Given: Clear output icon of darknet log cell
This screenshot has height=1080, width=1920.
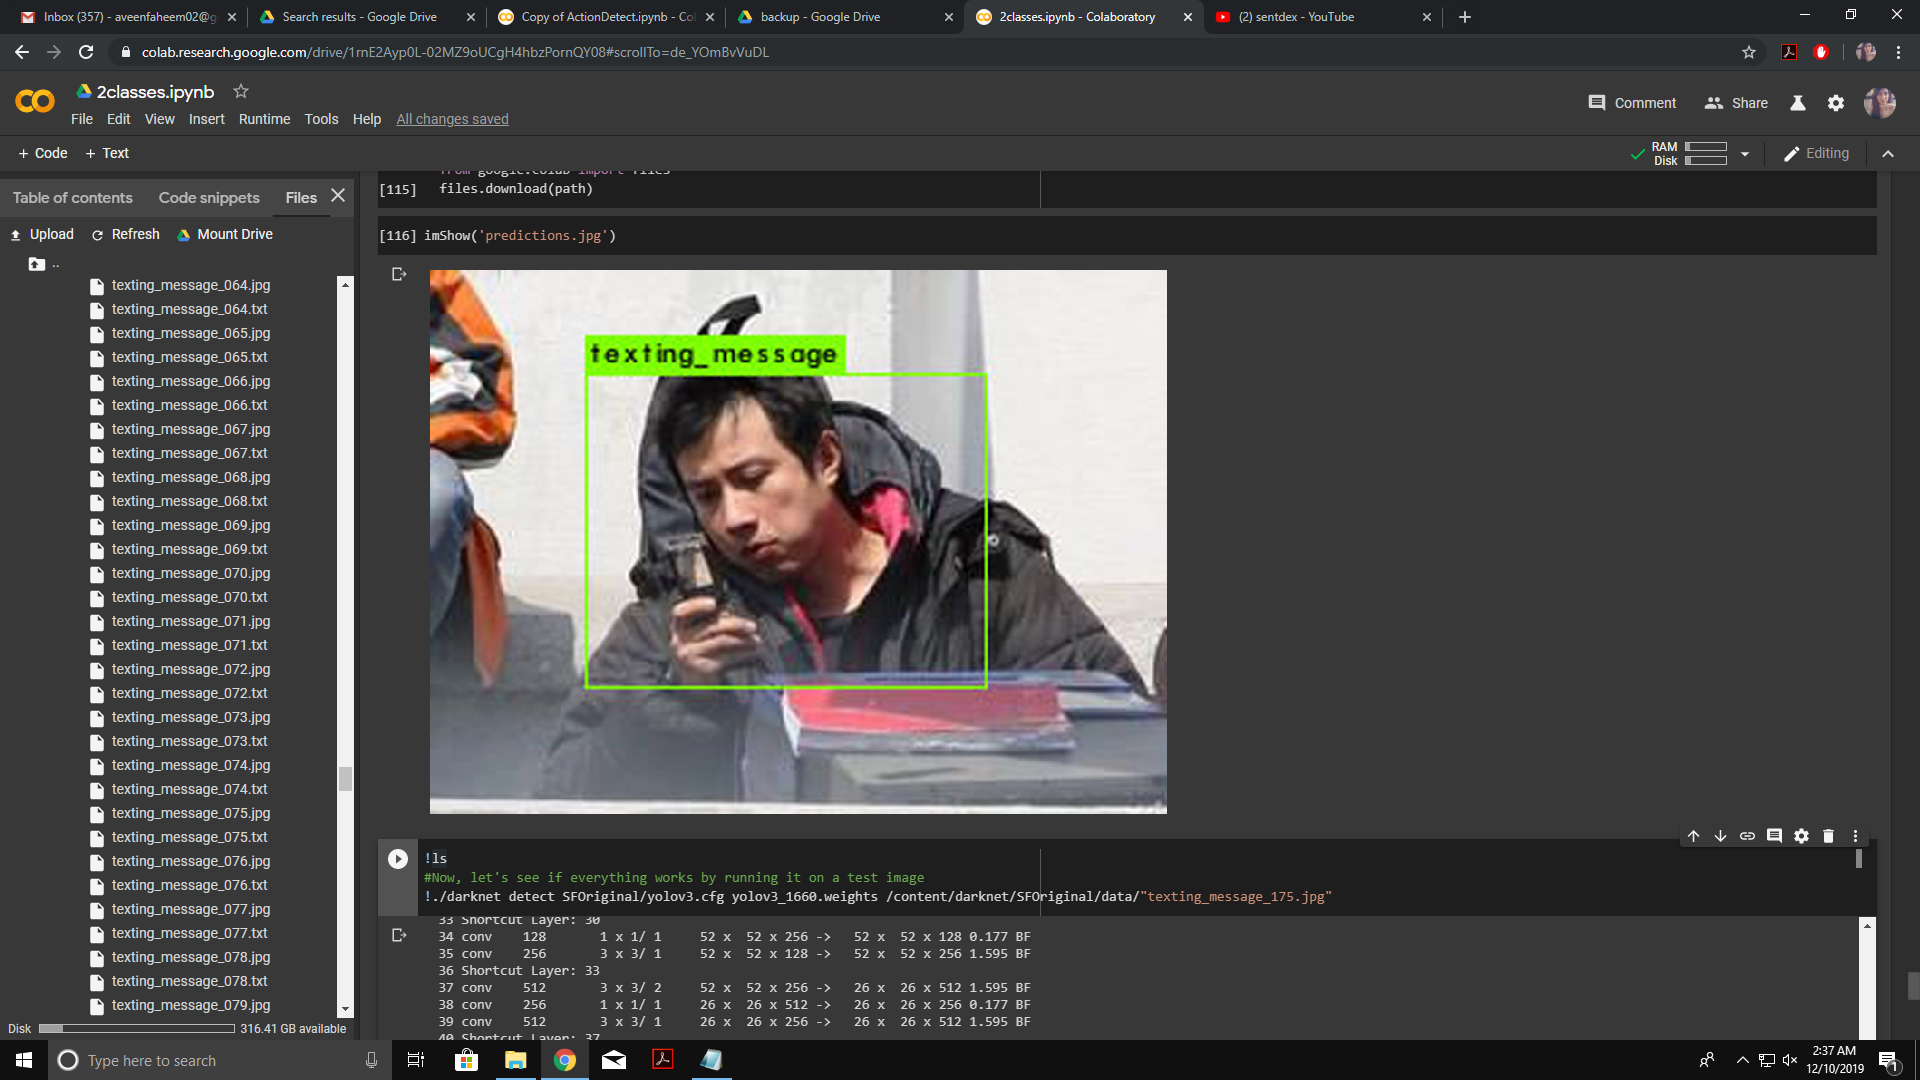Looking at the screenshot, I should pyautogui.click(x=399, y=935).
